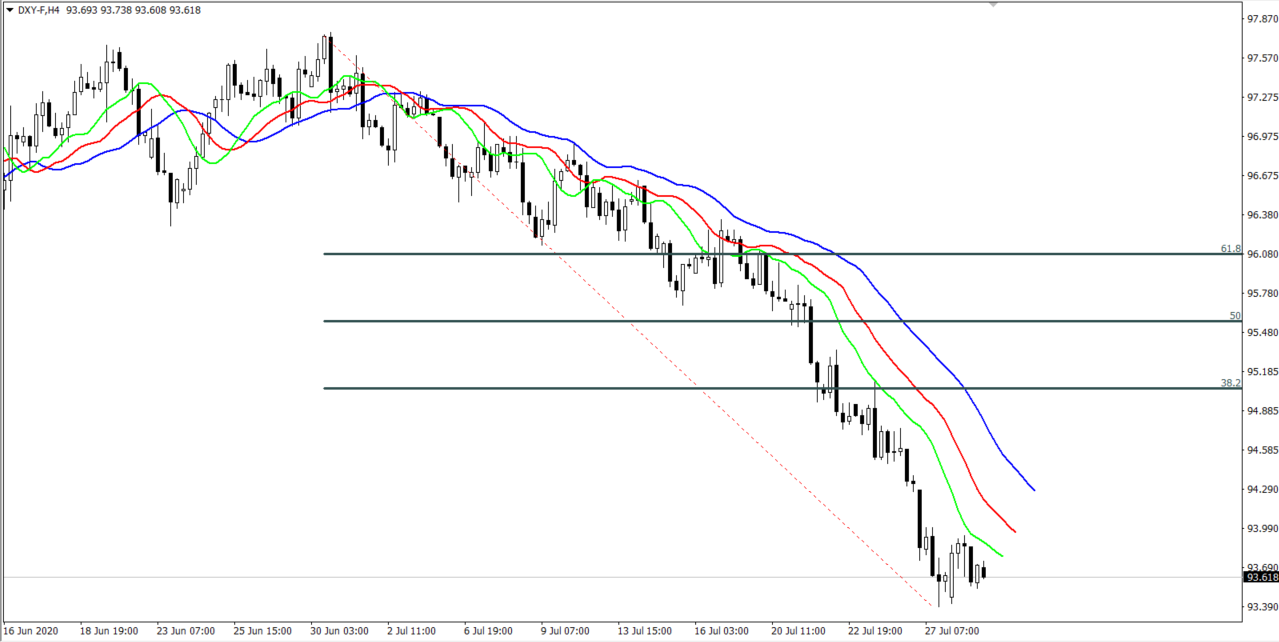Click the 97.870 price scale label

coord(1259,19)
